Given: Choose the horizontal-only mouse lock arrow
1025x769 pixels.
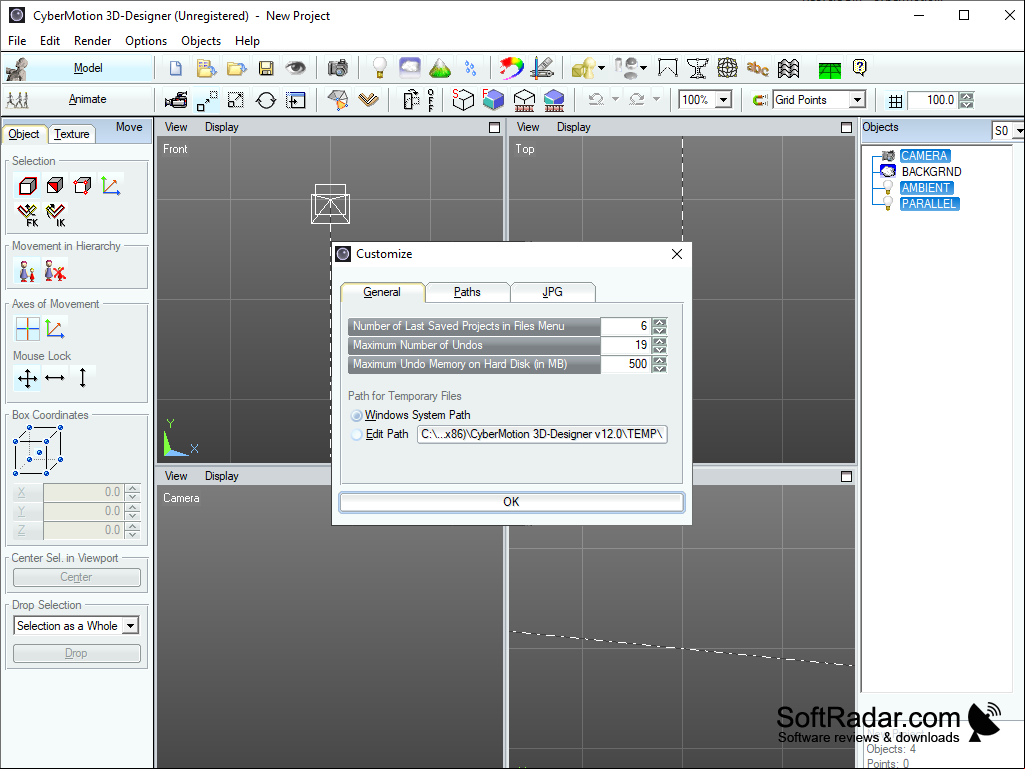Looking at the screenshot, I should (55, 378).
